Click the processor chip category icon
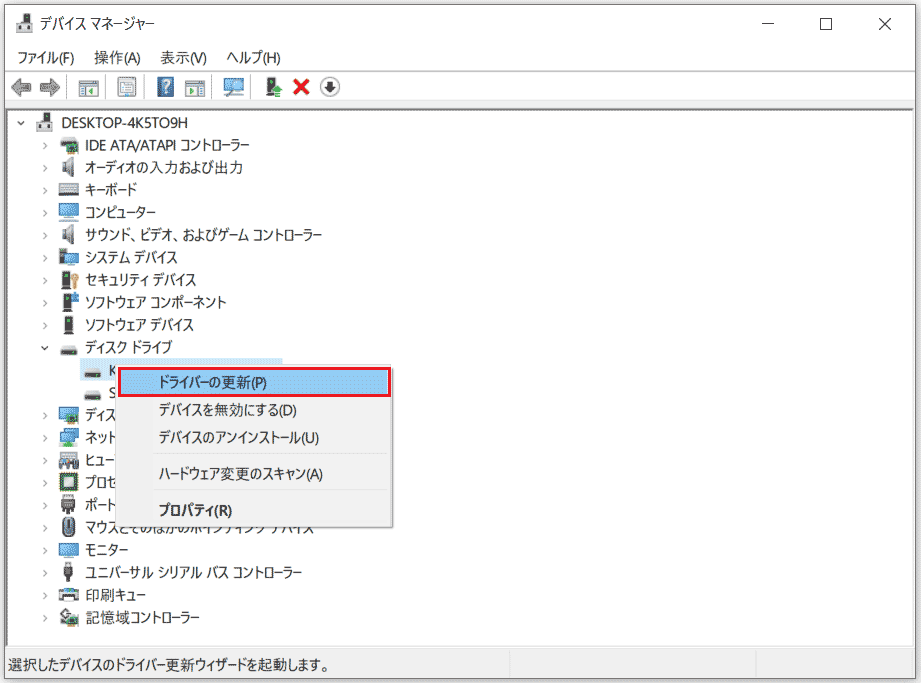The width and height of the screenshot is (921, 683). point(69,482)
